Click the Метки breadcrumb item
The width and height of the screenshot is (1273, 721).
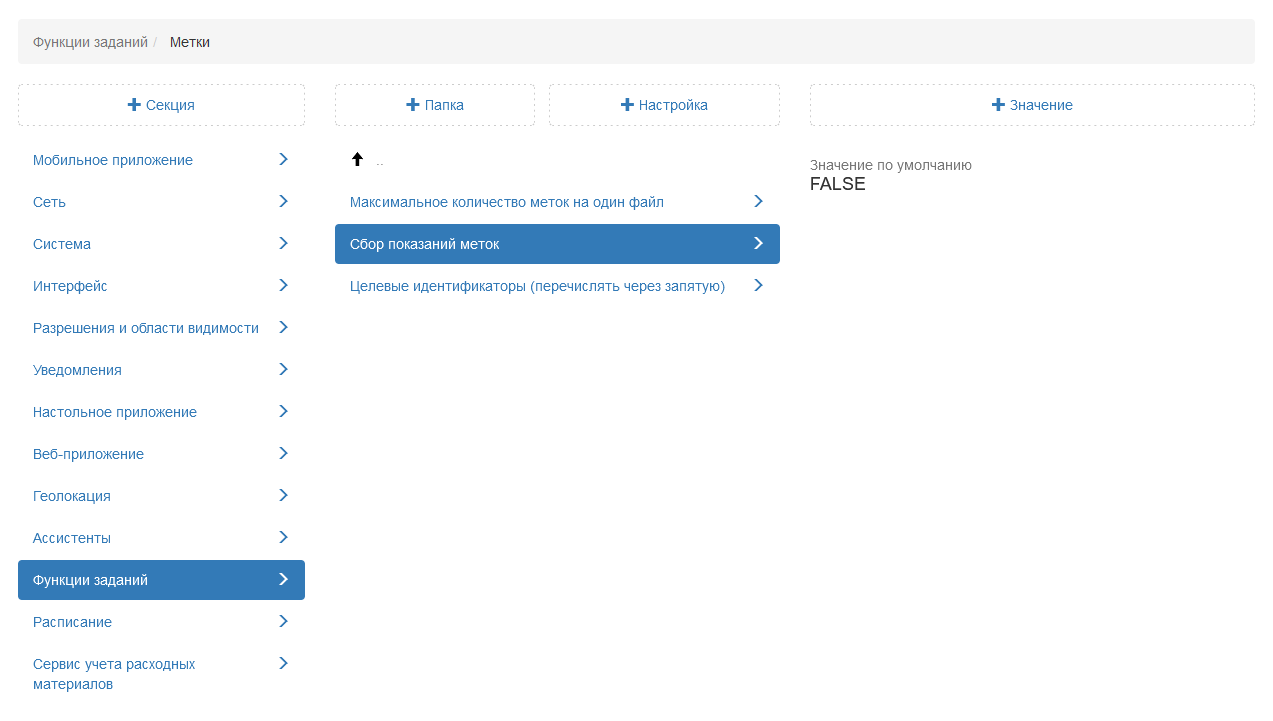coord(190,42)
